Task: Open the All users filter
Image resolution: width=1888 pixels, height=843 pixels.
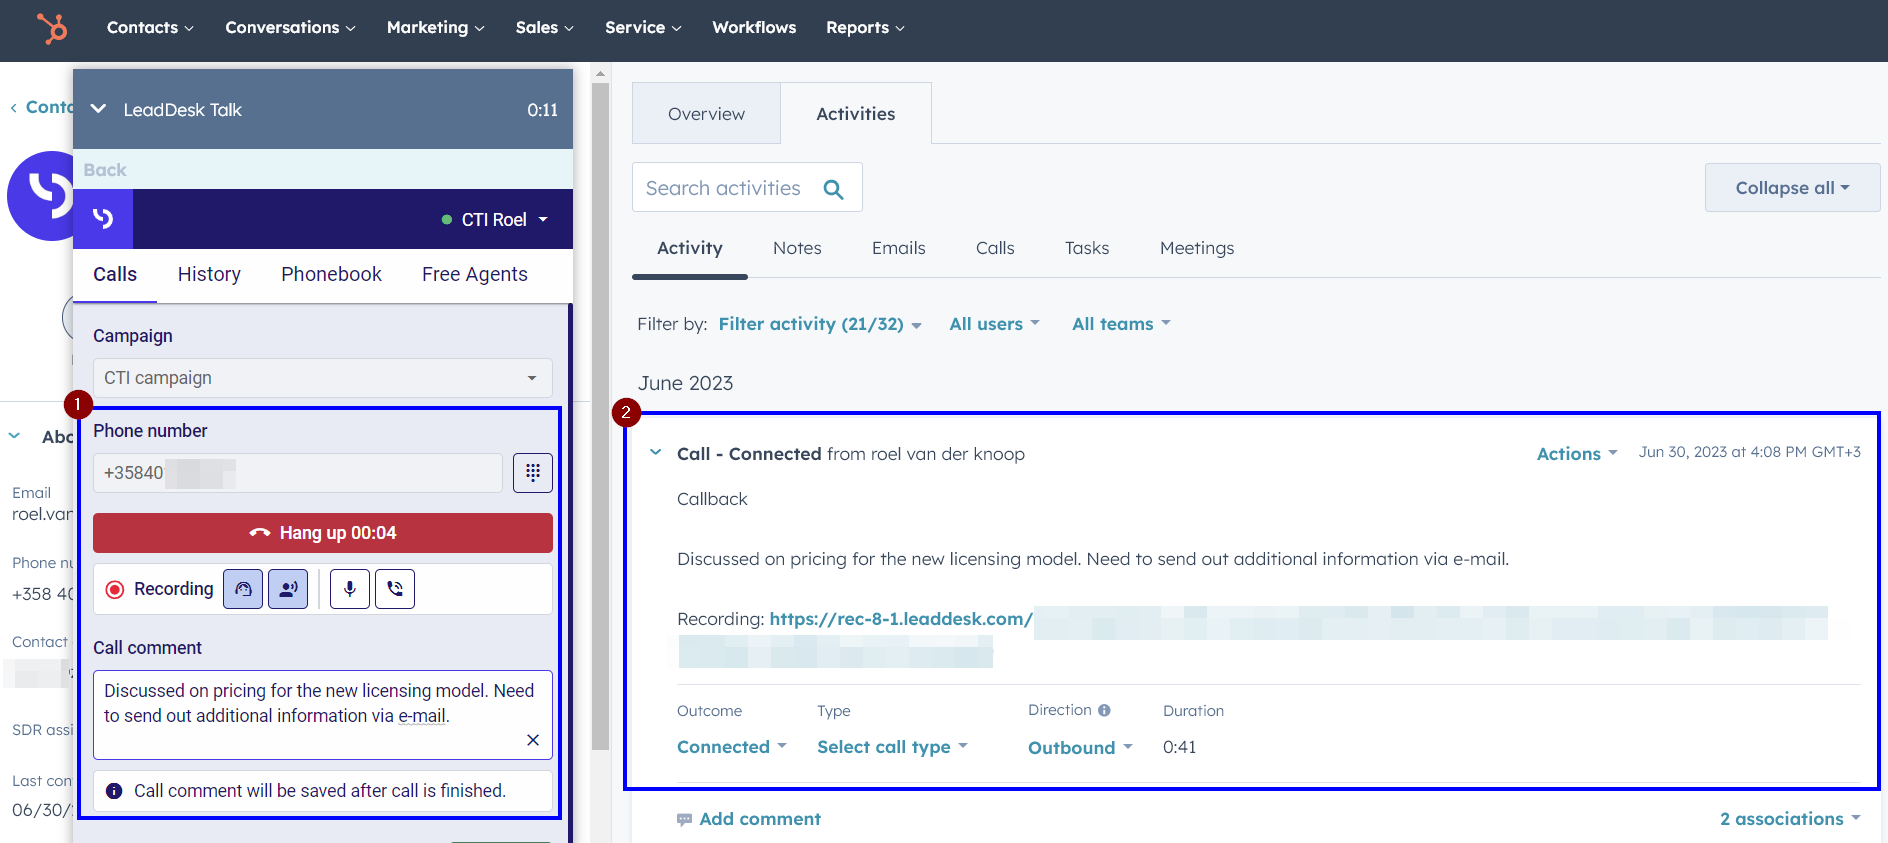Action: pyautogui.click(x=995, y=324)
